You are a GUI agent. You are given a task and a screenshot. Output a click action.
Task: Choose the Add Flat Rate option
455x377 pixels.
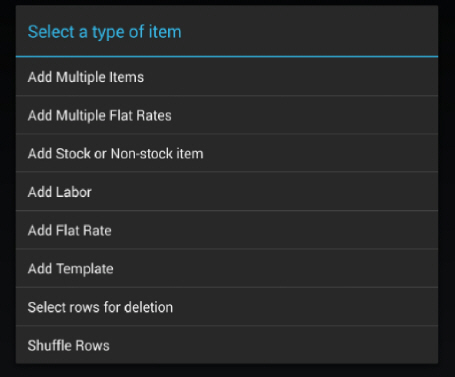tap(227, 230)
